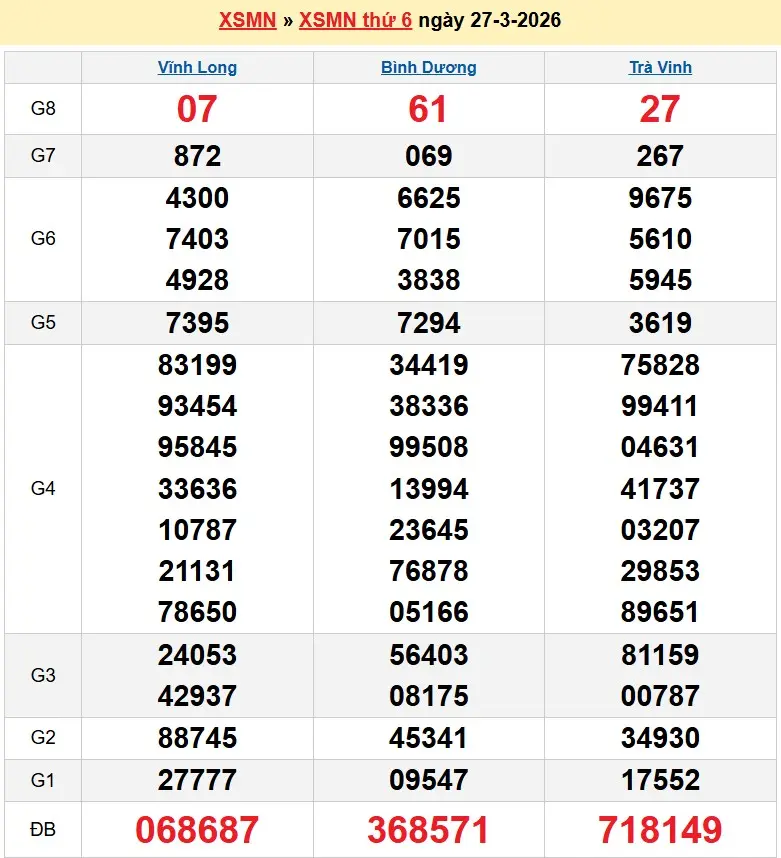Click the G2 number 34930
781x858 pixels.
pos(660,738)
